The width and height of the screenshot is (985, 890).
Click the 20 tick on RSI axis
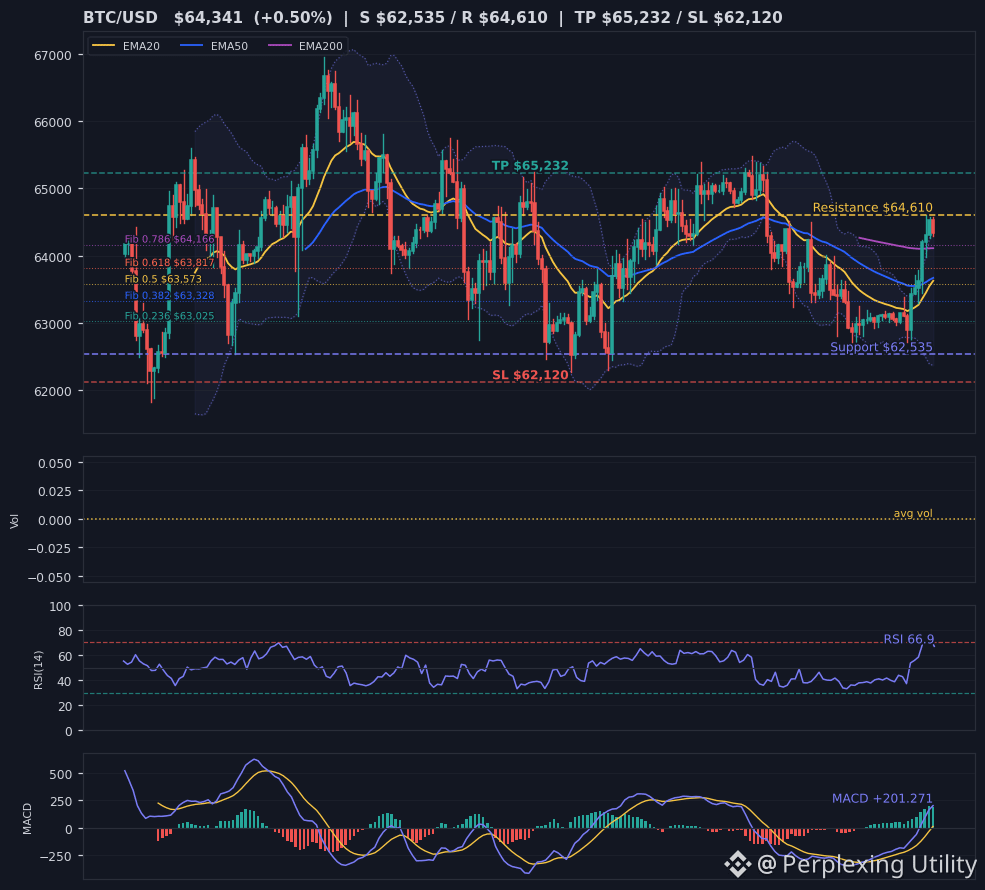point(65,707)
